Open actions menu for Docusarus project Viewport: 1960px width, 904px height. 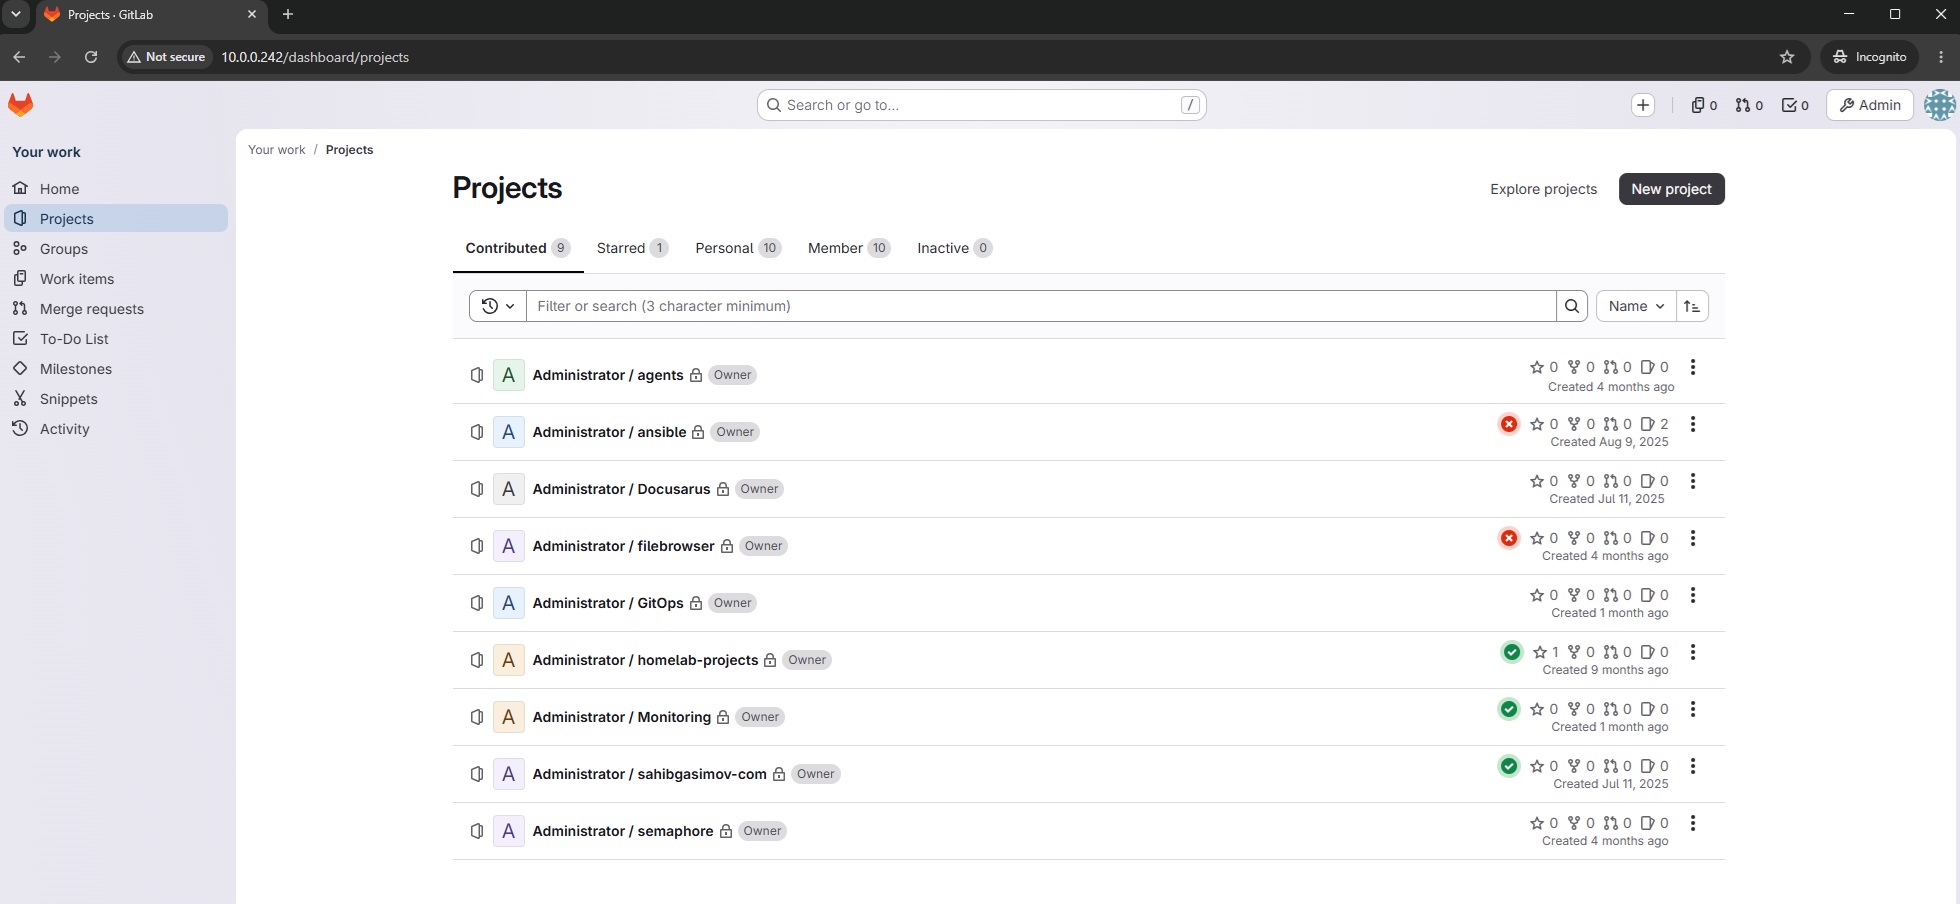[x=1693, y=481]
